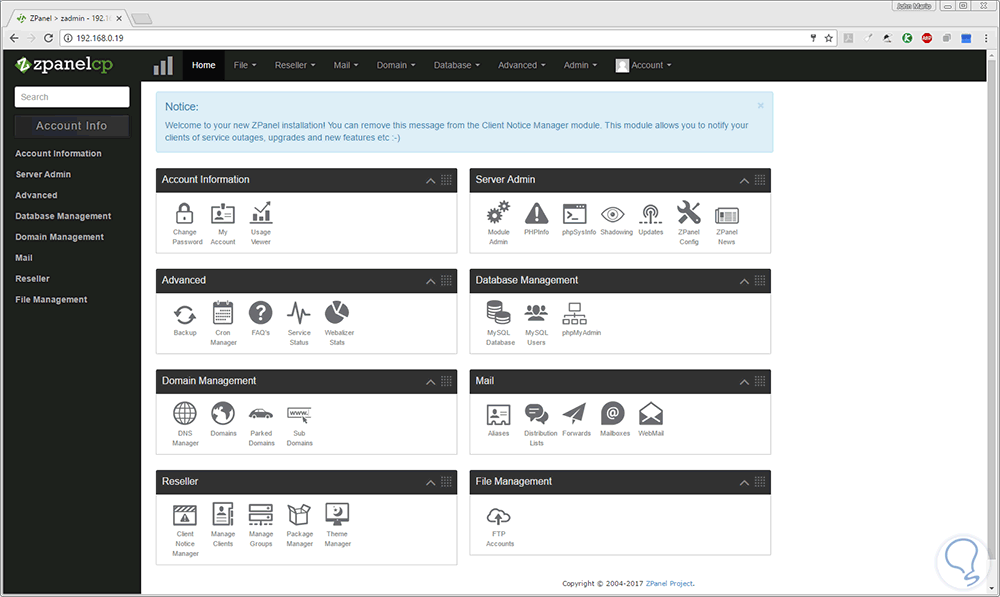Click the Account Info sidebar button
This screenshot has height=597, width=1000.
point(71,126)
